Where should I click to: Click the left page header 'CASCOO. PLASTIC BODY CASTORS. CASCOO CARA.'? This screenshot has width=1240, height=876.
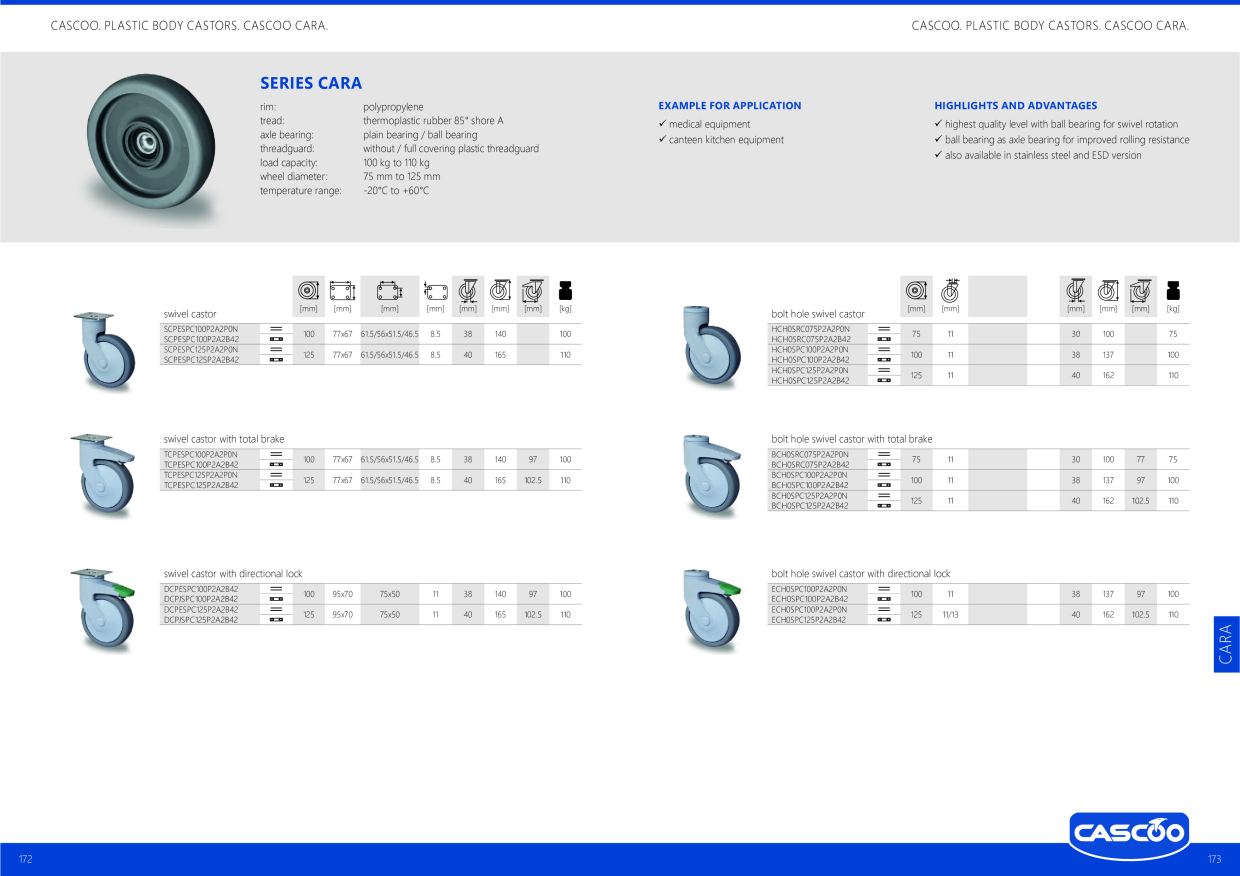click(x=189, y=25)
